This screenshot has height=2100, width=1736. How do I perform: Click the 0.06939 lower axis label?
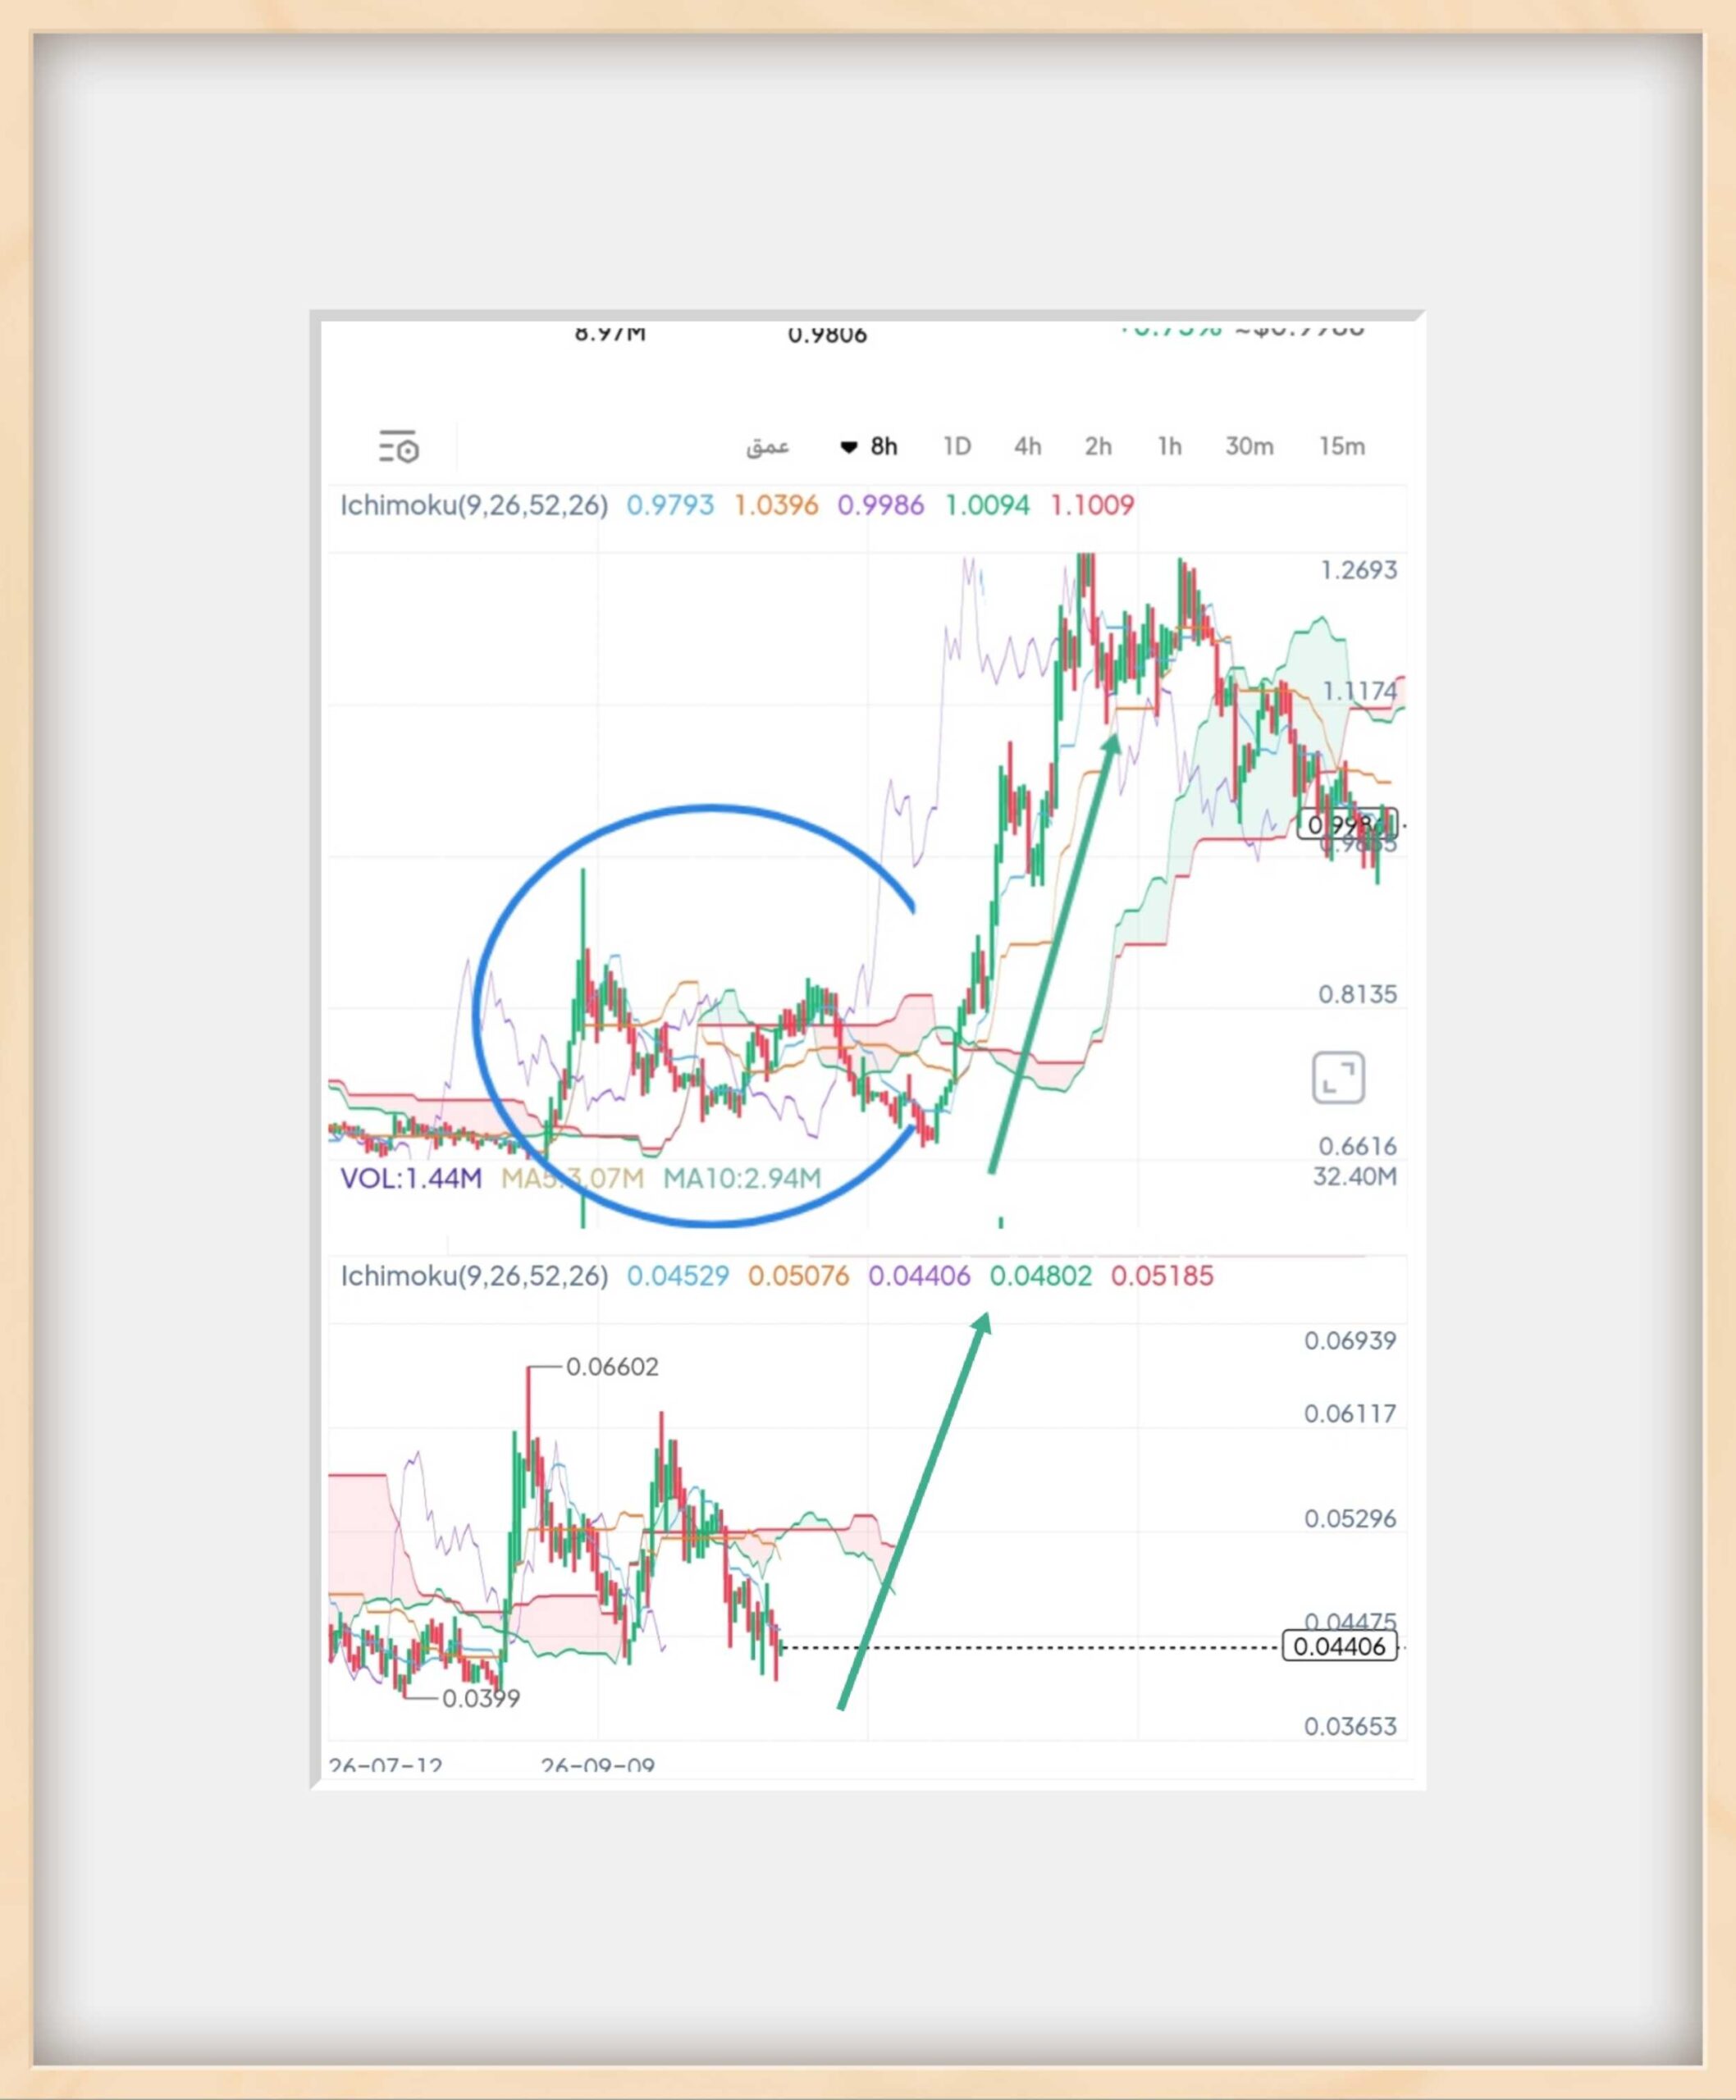pos(1350,1341)
